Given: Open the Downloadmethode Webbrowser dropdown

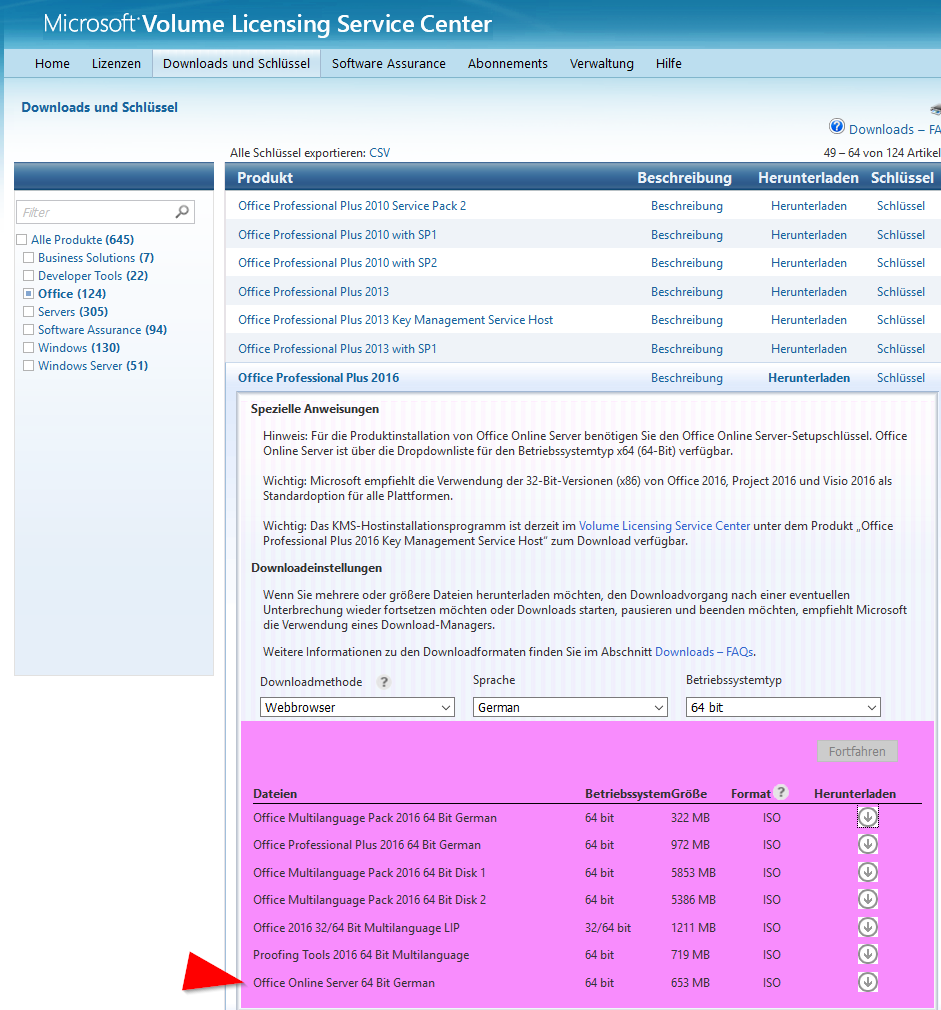Looking at the screenshot, I should pos(357,707).
